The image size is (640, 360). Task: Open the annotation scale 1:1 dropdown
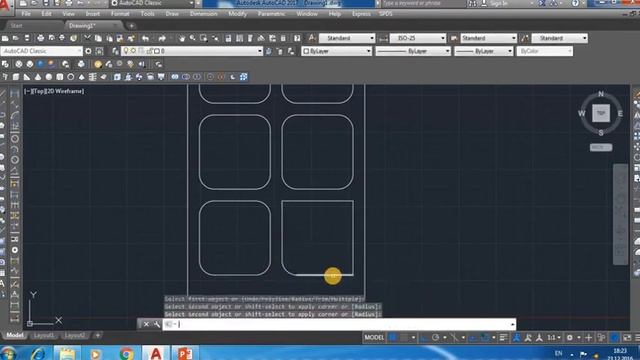tap(553, 338)
